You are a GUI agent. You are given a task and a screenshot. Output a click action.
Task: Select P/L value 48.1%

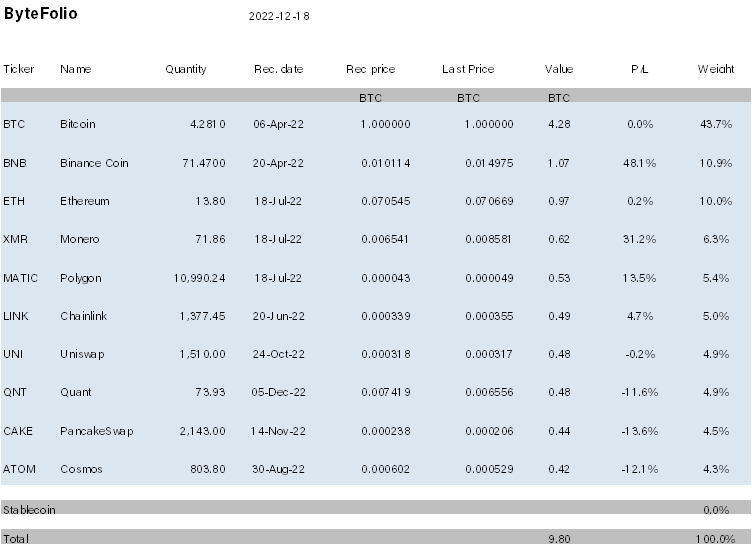pyautogui.click(x=640, y=163)
